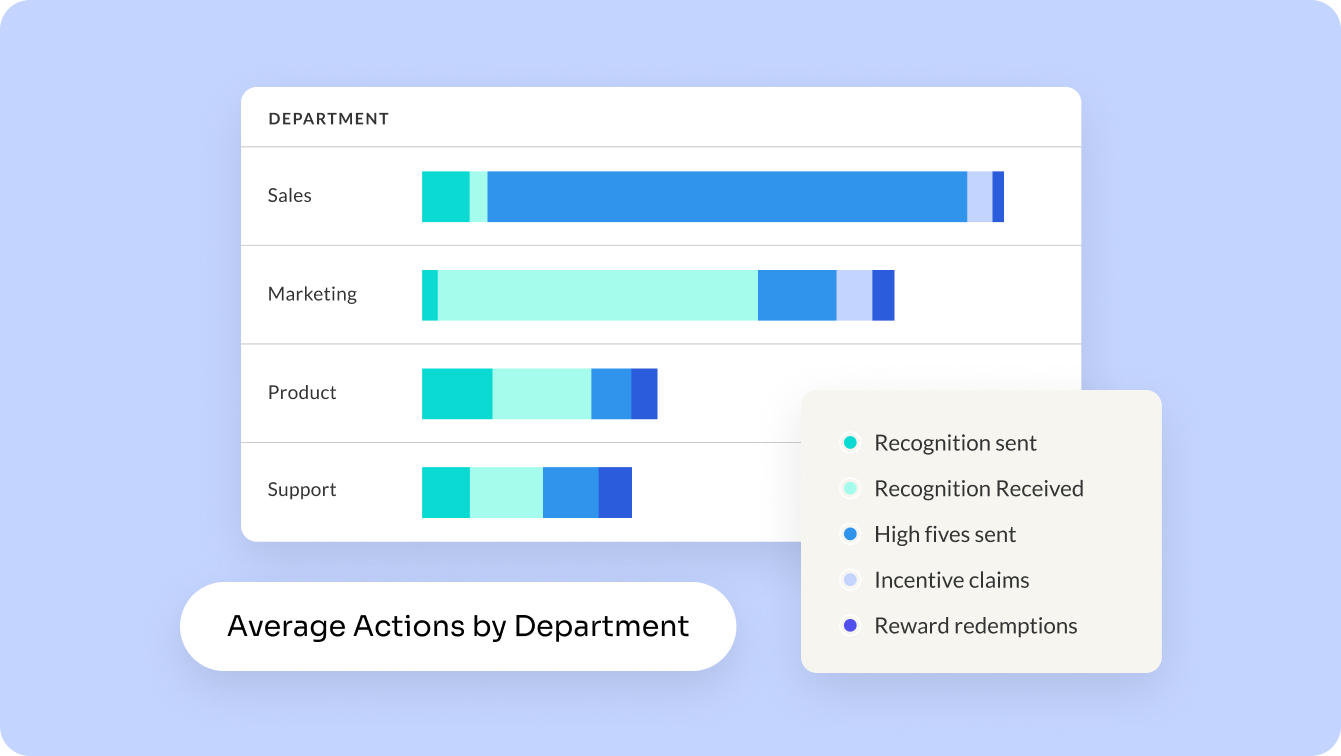The height and width of the screenshot is (756, 1341).
Task: Click the Reward redemptions legend dot
Action: [850, 626]
